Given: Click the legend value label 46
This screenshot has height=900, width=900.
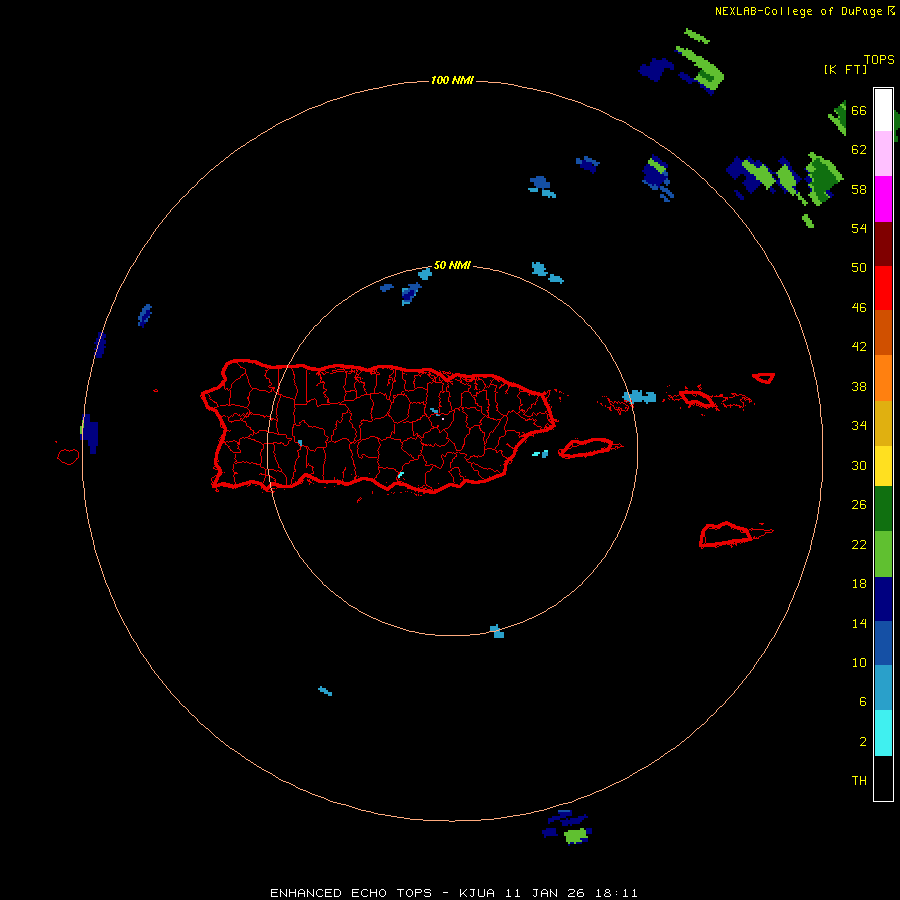Looking at the screenshot, I should click(859, 308).
